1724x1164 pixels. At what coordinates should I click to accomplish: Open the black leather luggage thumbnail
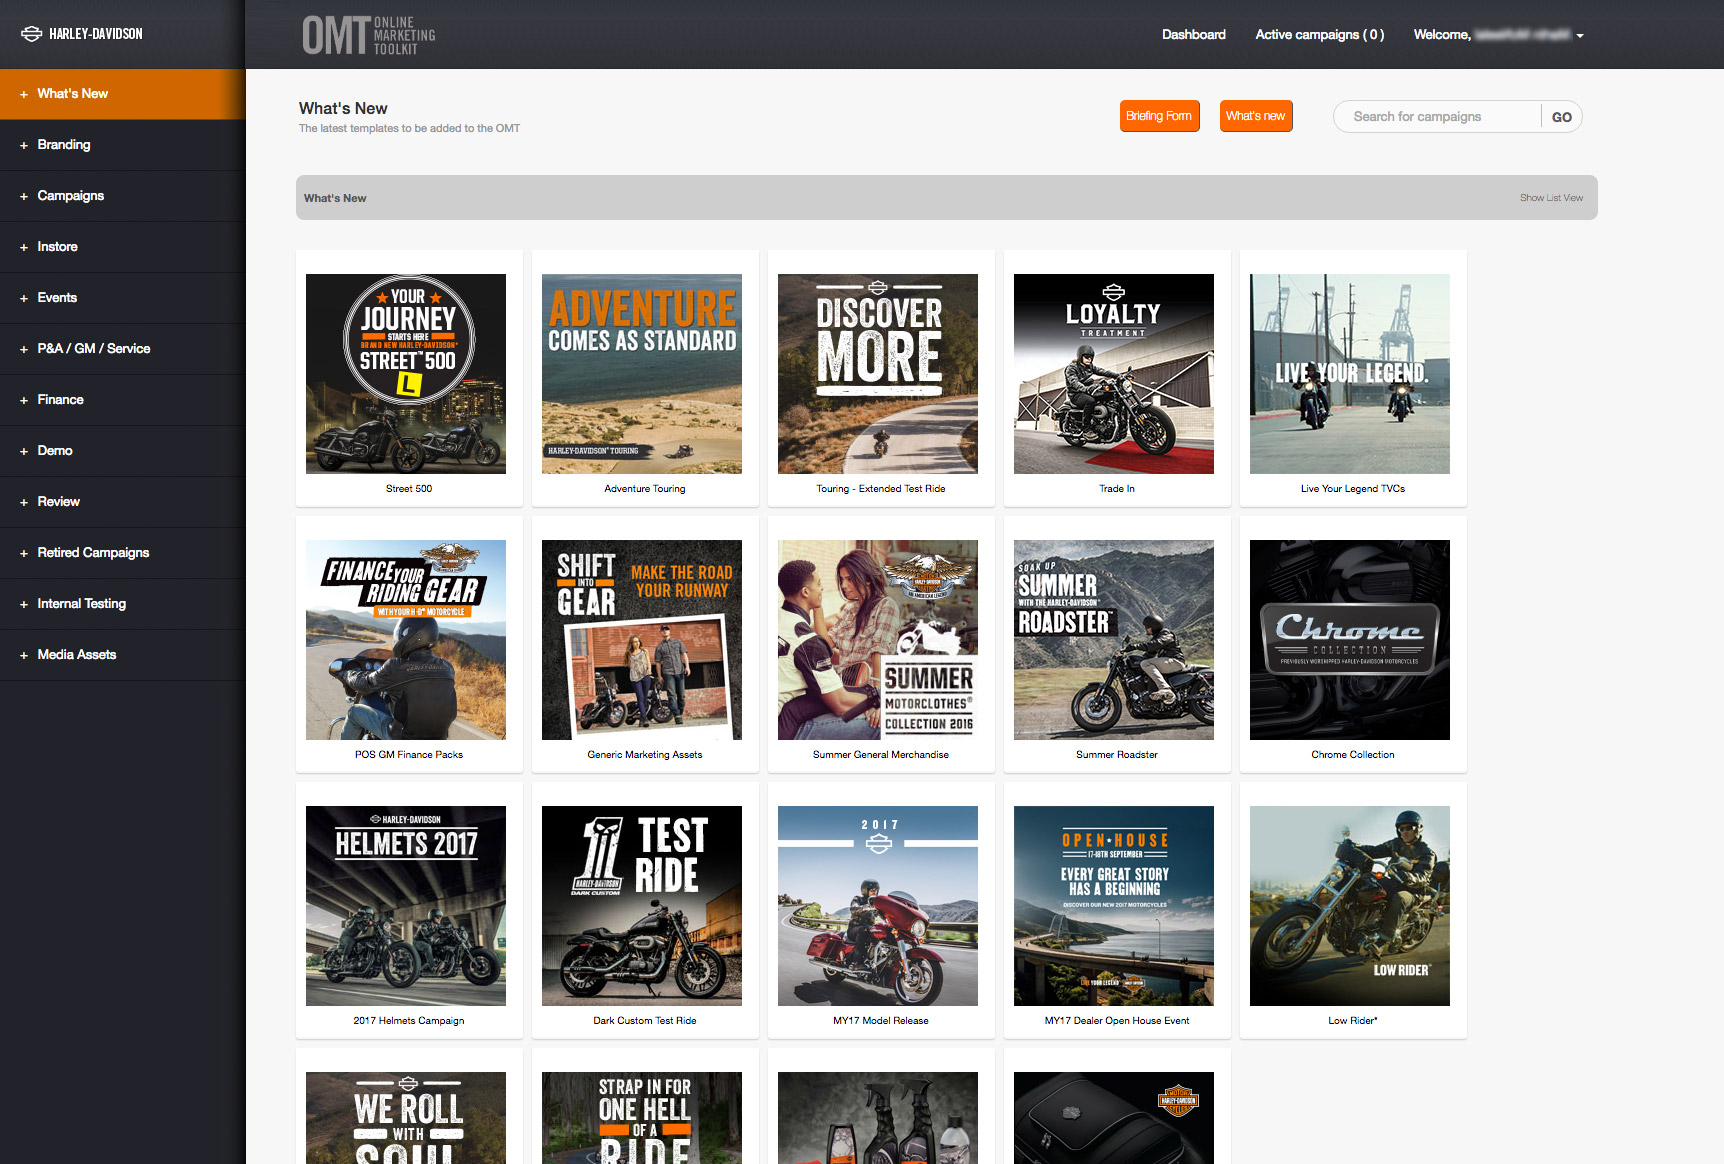click(1114, 1118)
